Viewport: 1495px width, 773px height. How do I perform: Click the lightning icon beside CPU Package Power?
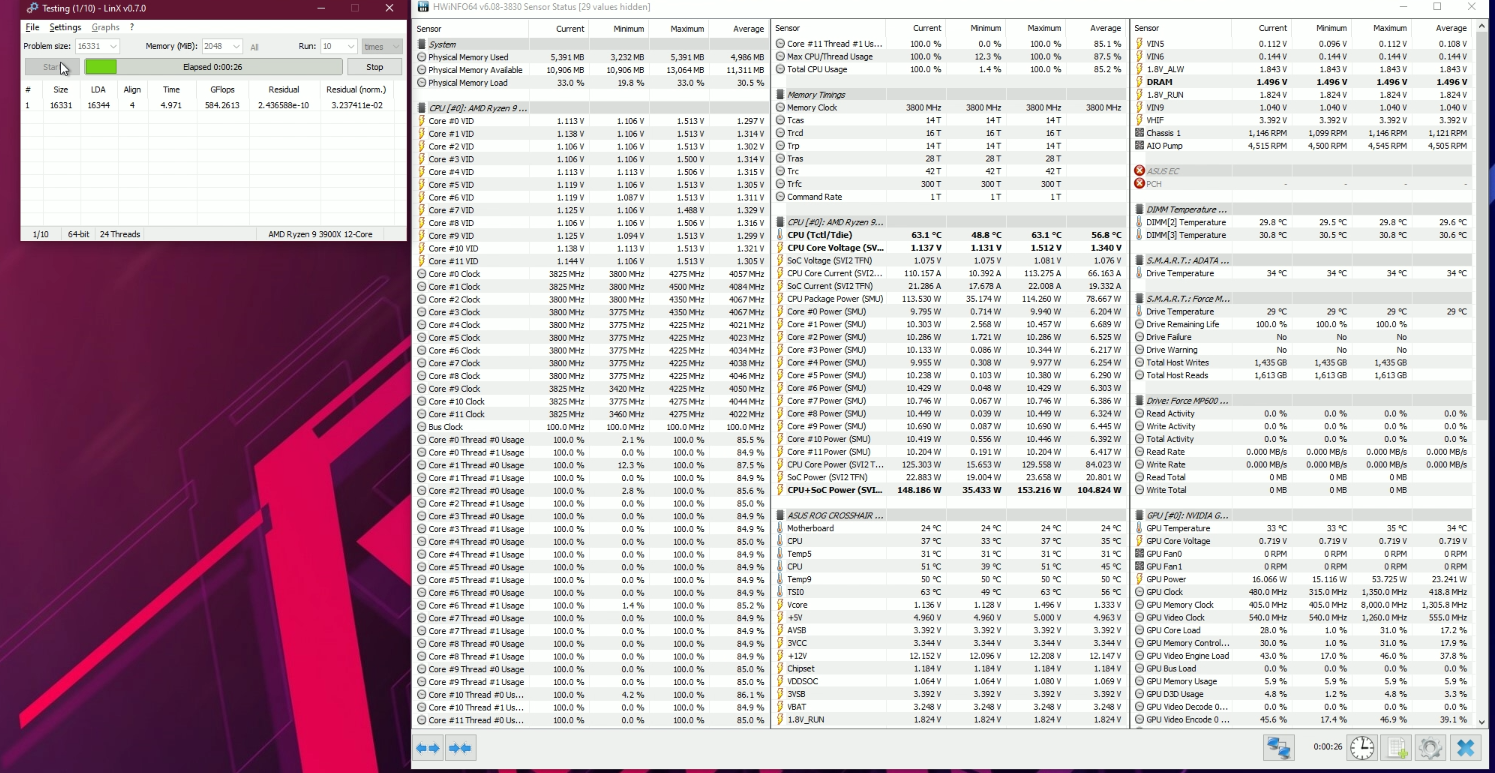[780, 299]
